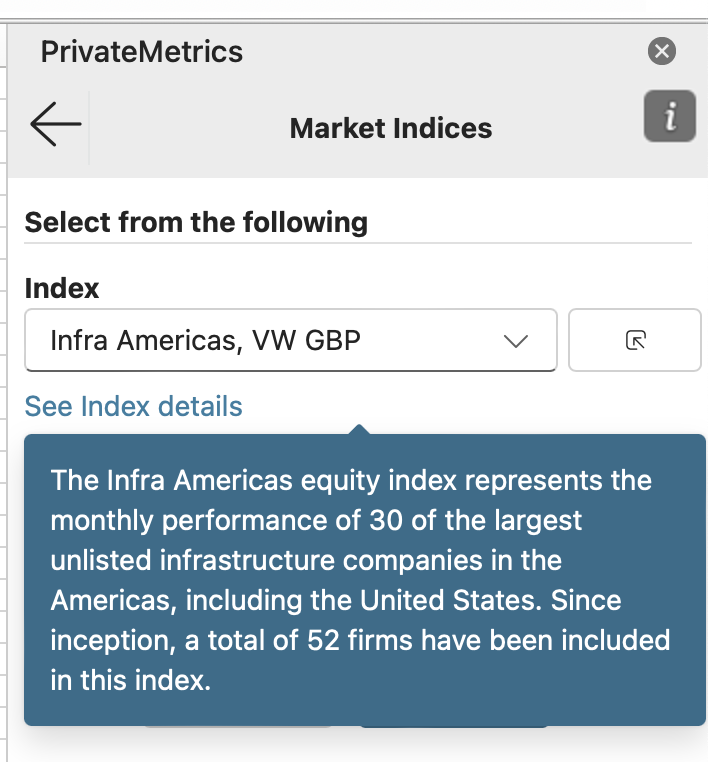The width and height of the screenshot is (708, 762).
Task: Open the info "i" icon
Action: (x=669, y=117)
